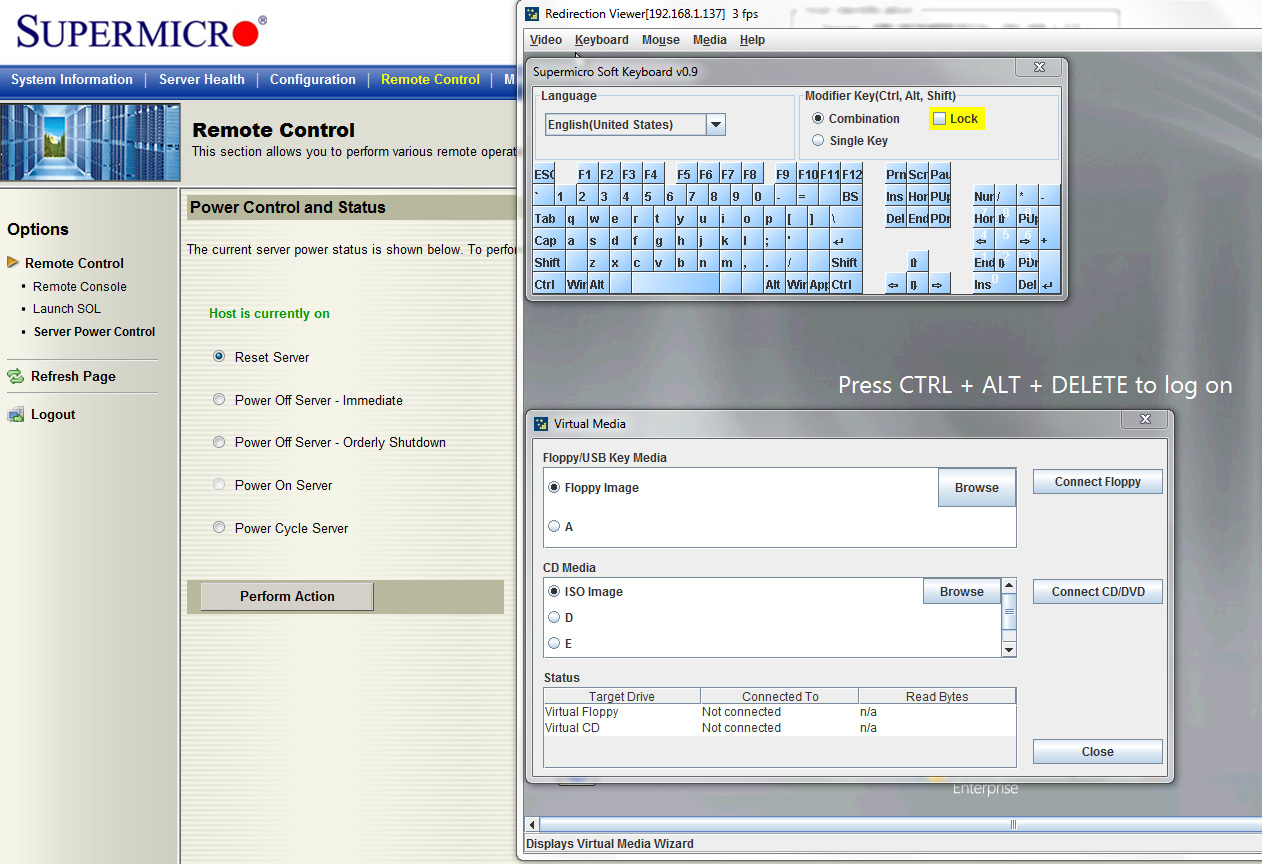Select the Power Cycle Server option
The image size is (1262, 864).
pos(218,528)
